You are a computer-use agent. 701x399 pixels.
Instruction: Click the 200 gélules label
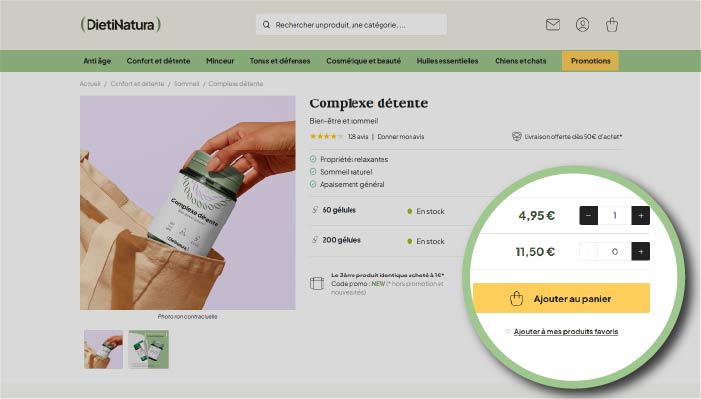coord(341,240)
